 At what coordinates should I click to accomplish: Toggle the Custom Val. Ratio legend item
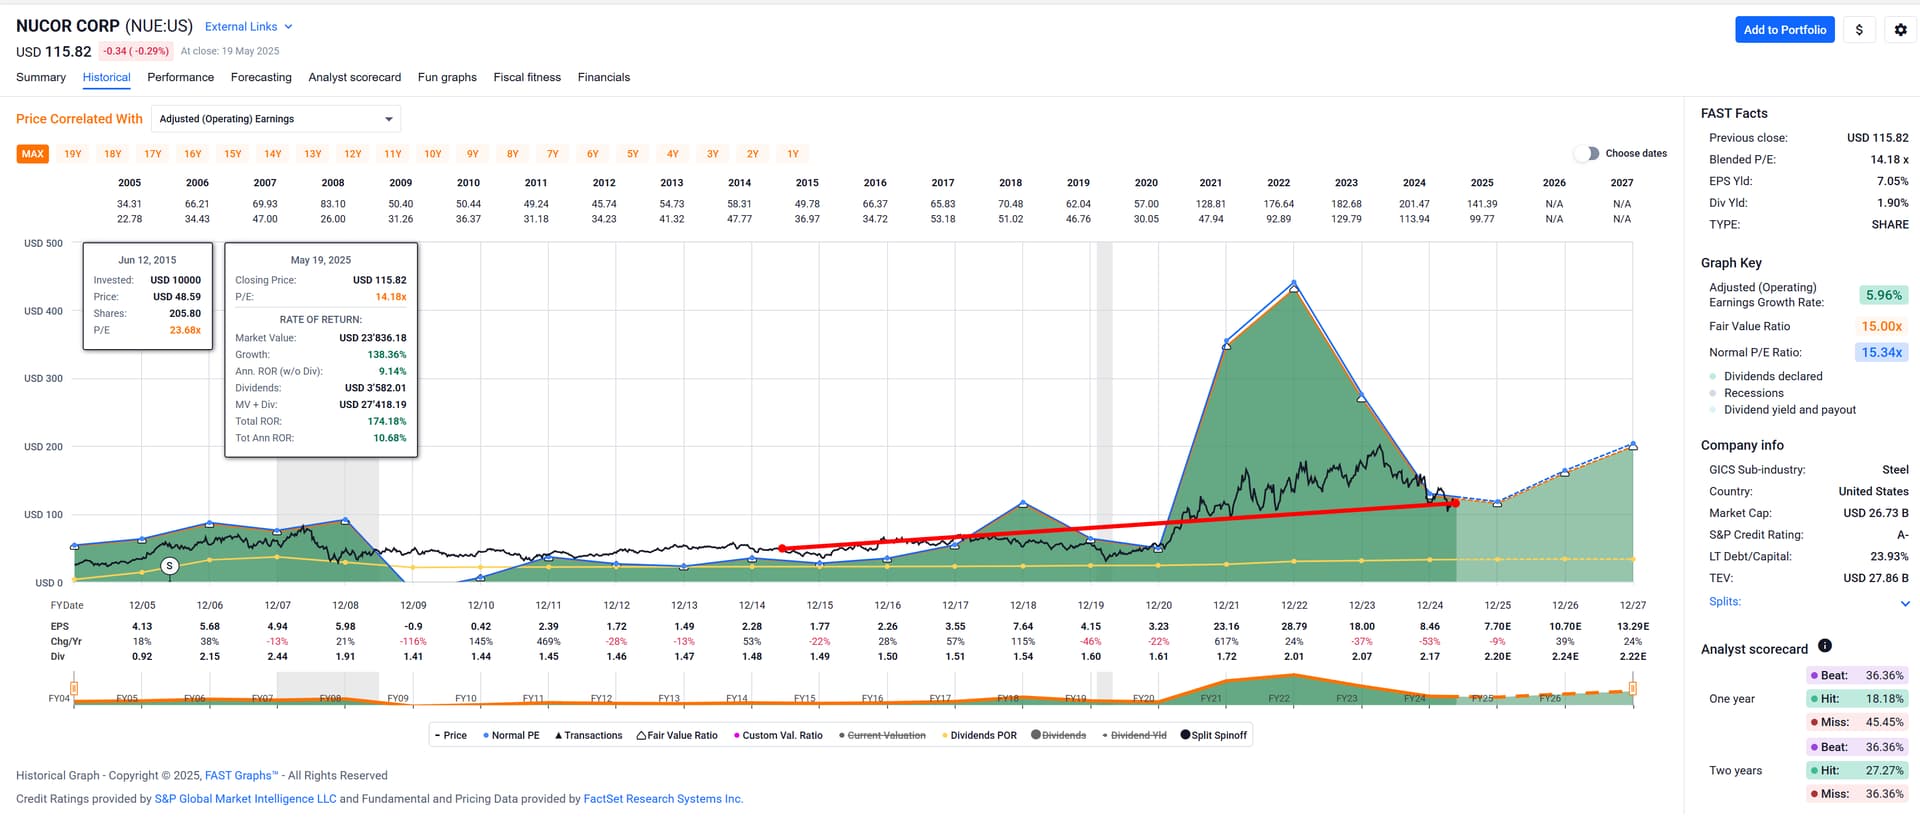[x=778, y=735]
